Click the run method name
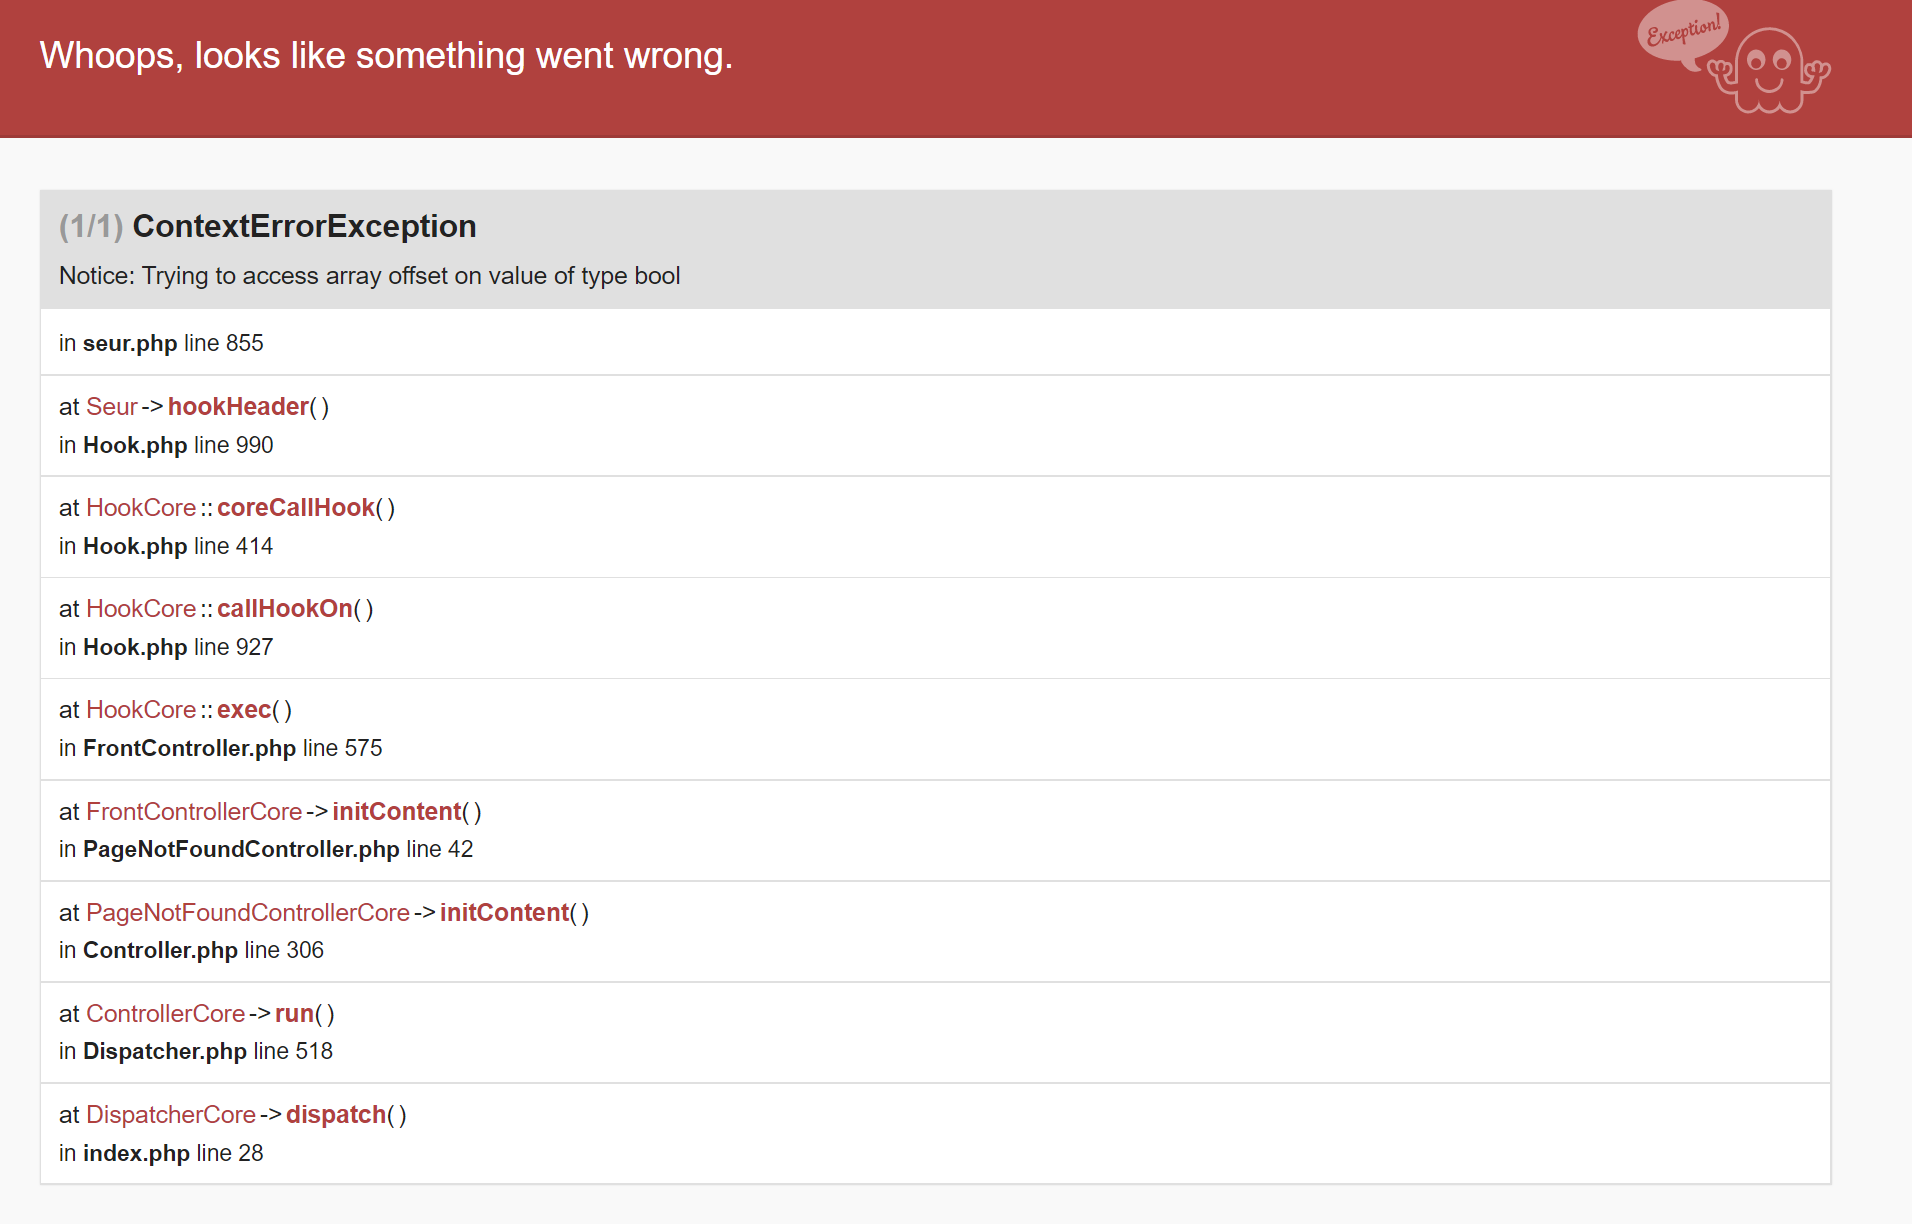This screenshot has width=1912, height=1224. coord(294,1014)
